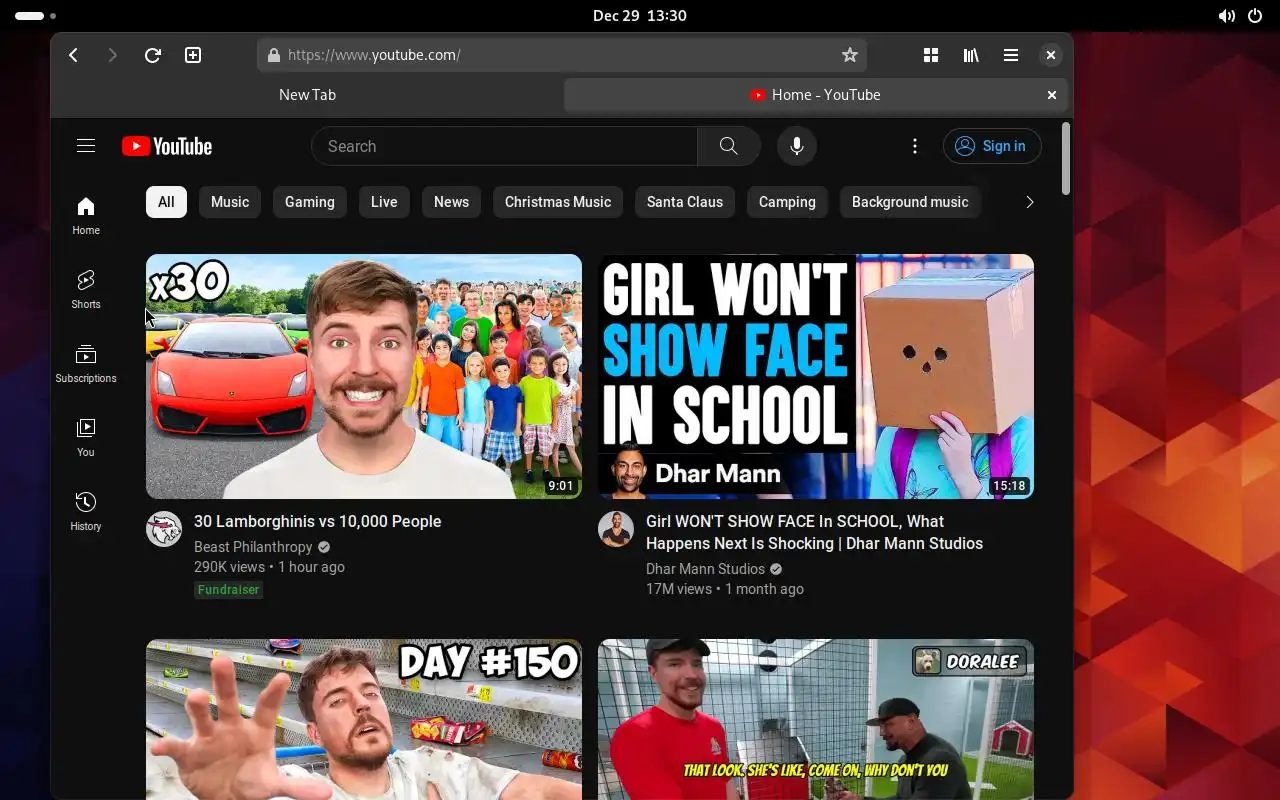Viewport: 1280px width, 800px height.
Task: Play the DAY #150 video thumbnail
Action: (364, 719)
